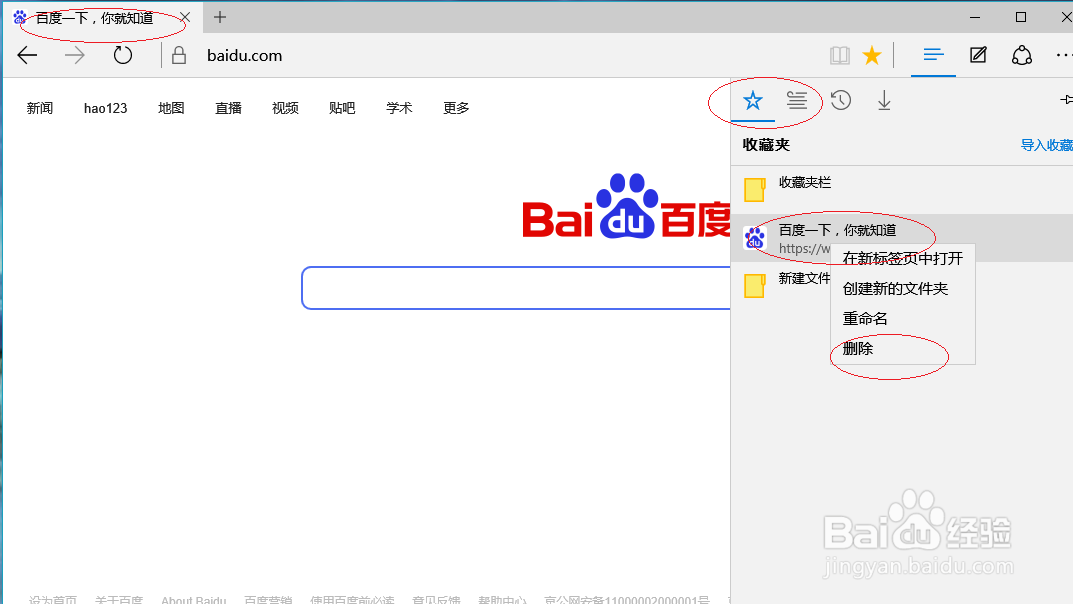The width and height of the screenshot is (1073, 604).
Task: Choose 重命名 from context menu
Action: point(903,319)
